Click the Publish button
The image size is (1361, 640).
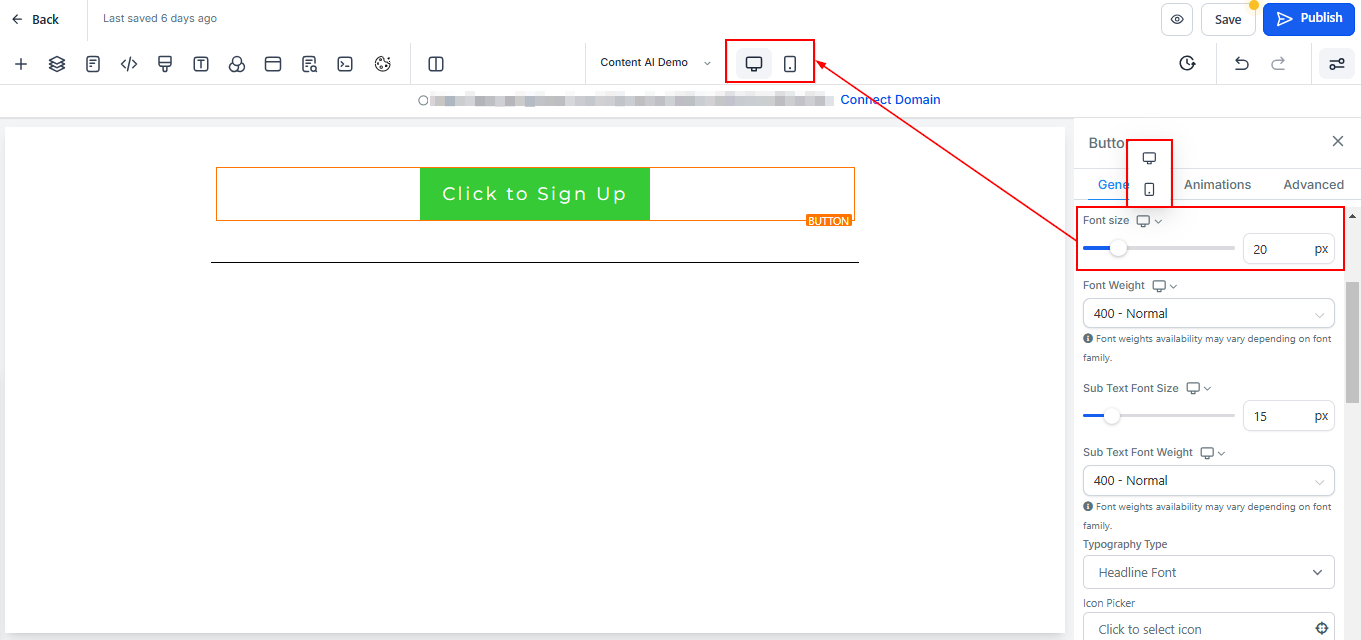point(1308,19)
